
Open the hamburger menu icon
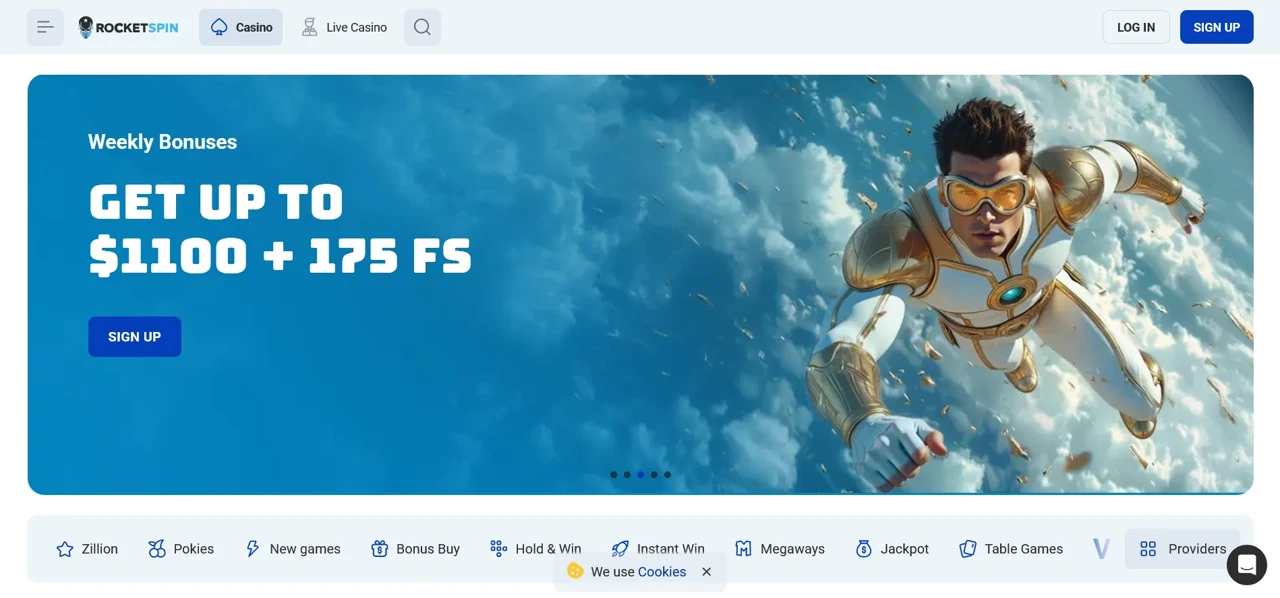45,27
